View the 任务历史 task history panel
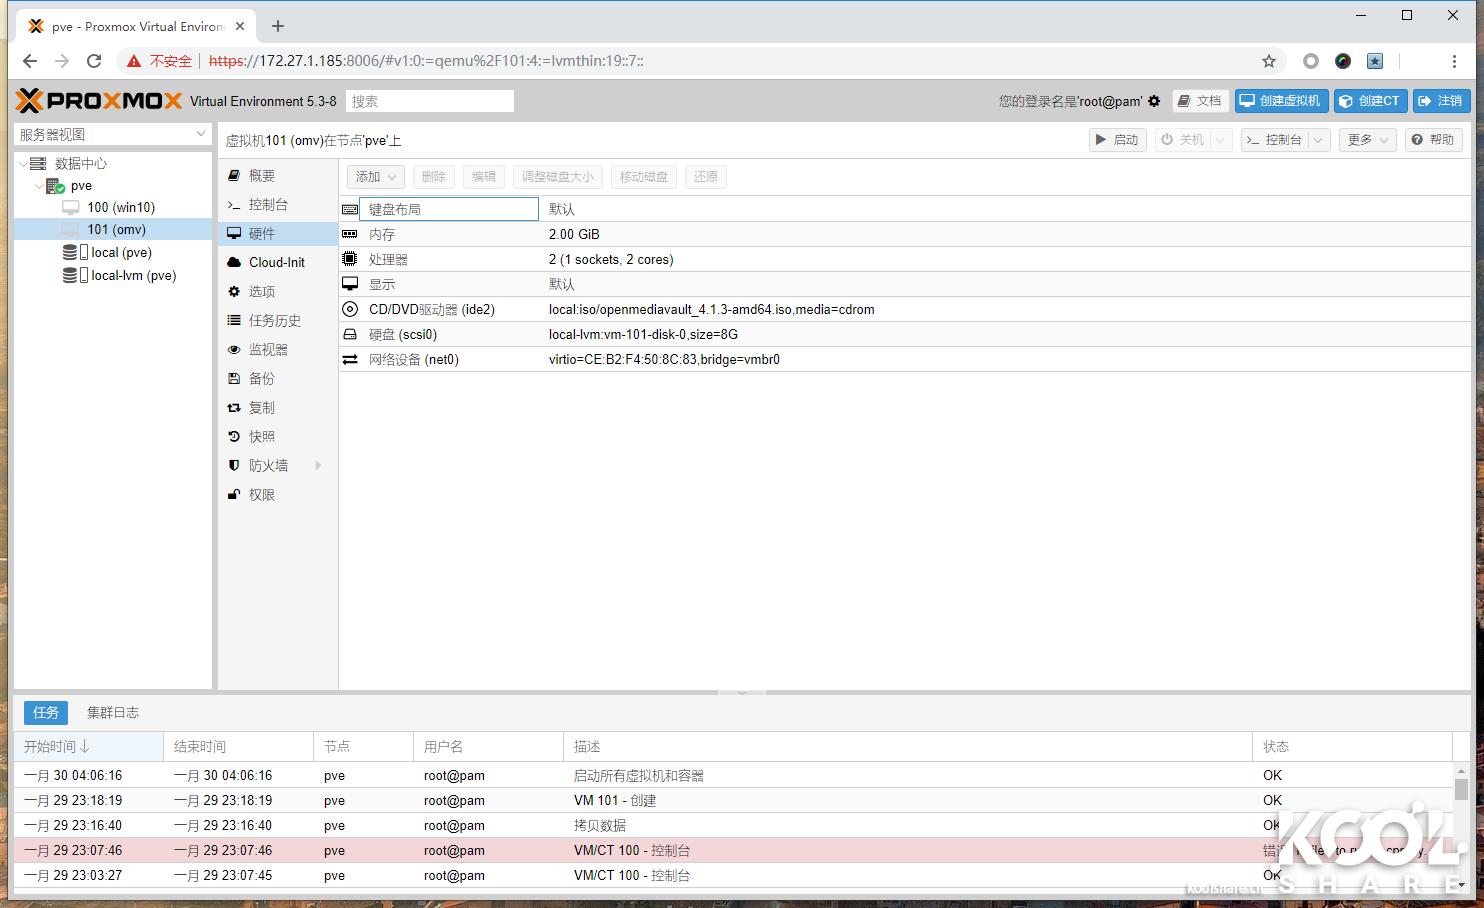The image size is (1484, 908). pyautogui.click(x=276, y=320)
